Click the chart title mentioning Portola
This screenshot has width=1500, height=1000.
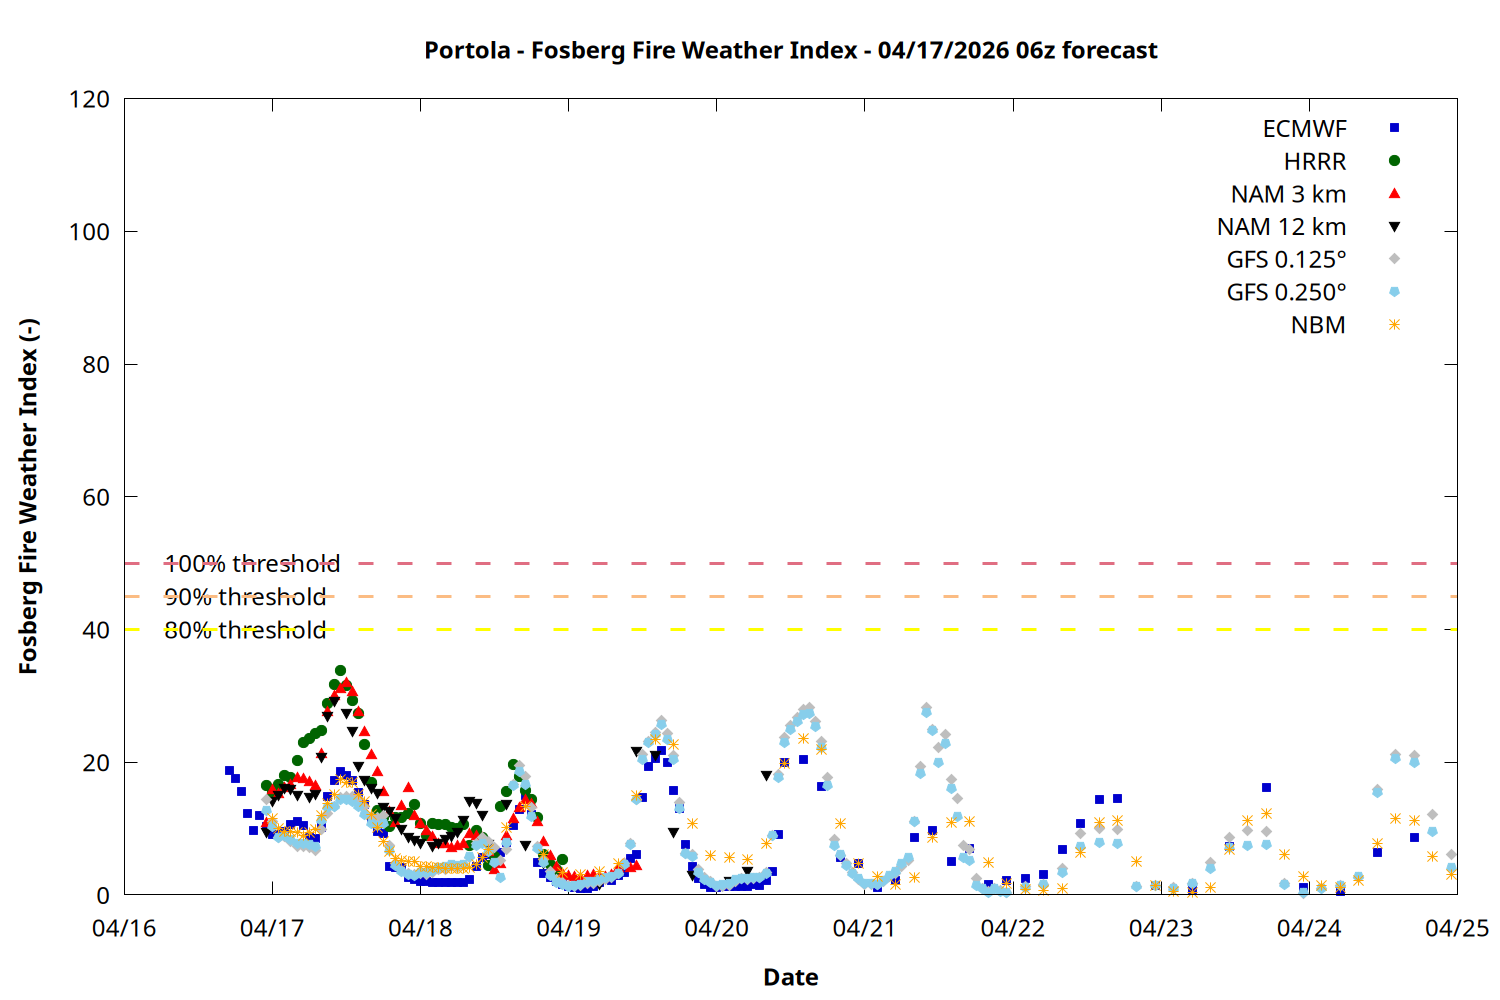click(790, 50)
